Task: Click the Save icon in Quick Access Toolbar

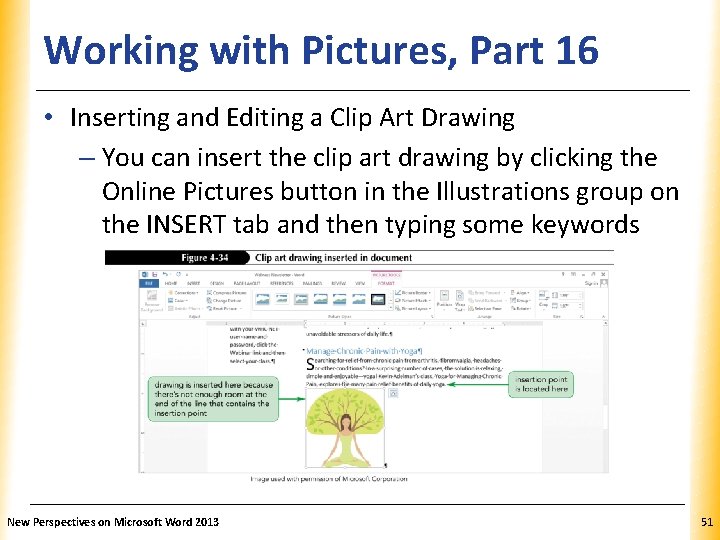Action: point(155,275)
